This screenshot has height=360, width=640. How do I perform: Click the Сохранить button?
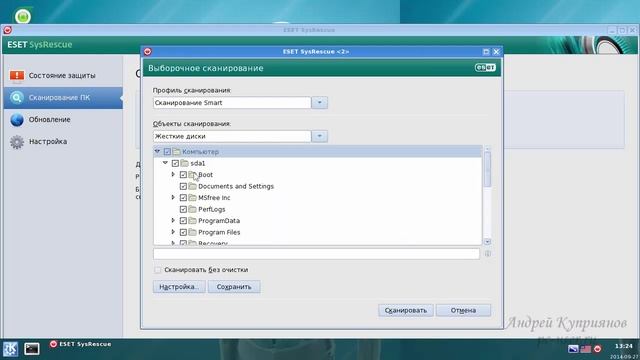(x=234, y=287)
